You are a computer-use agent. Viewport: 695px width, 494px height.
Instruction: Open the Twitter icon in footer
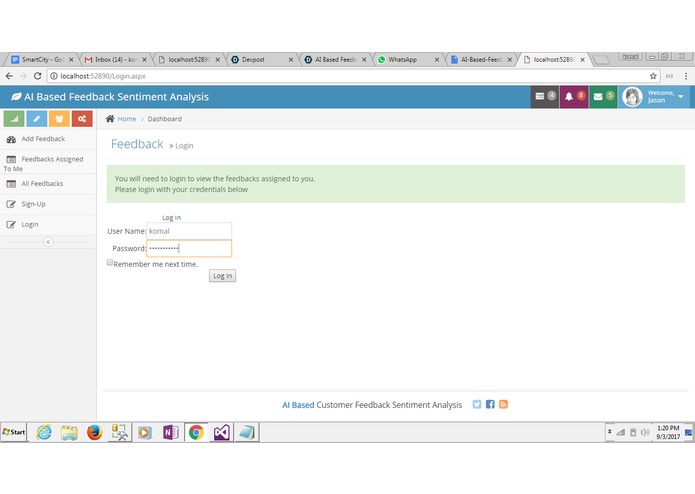click(476, 404)
